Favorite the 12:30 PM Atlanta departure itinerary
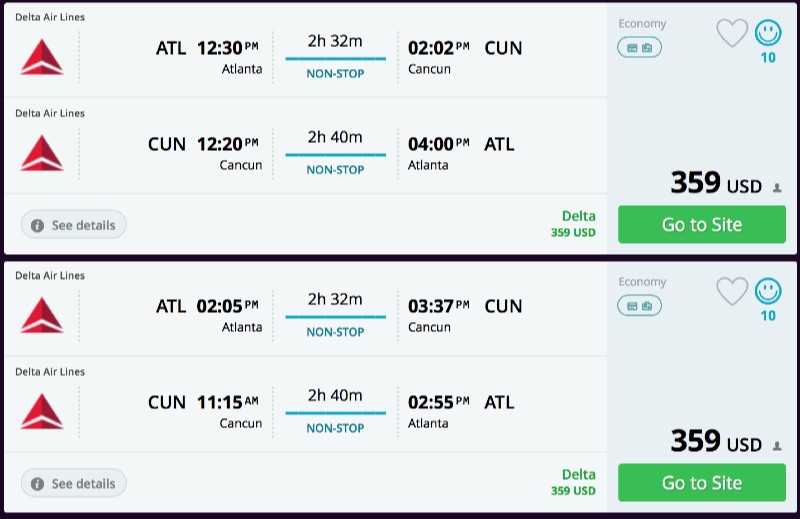This screenshot has height=519, width=800. 732,34
